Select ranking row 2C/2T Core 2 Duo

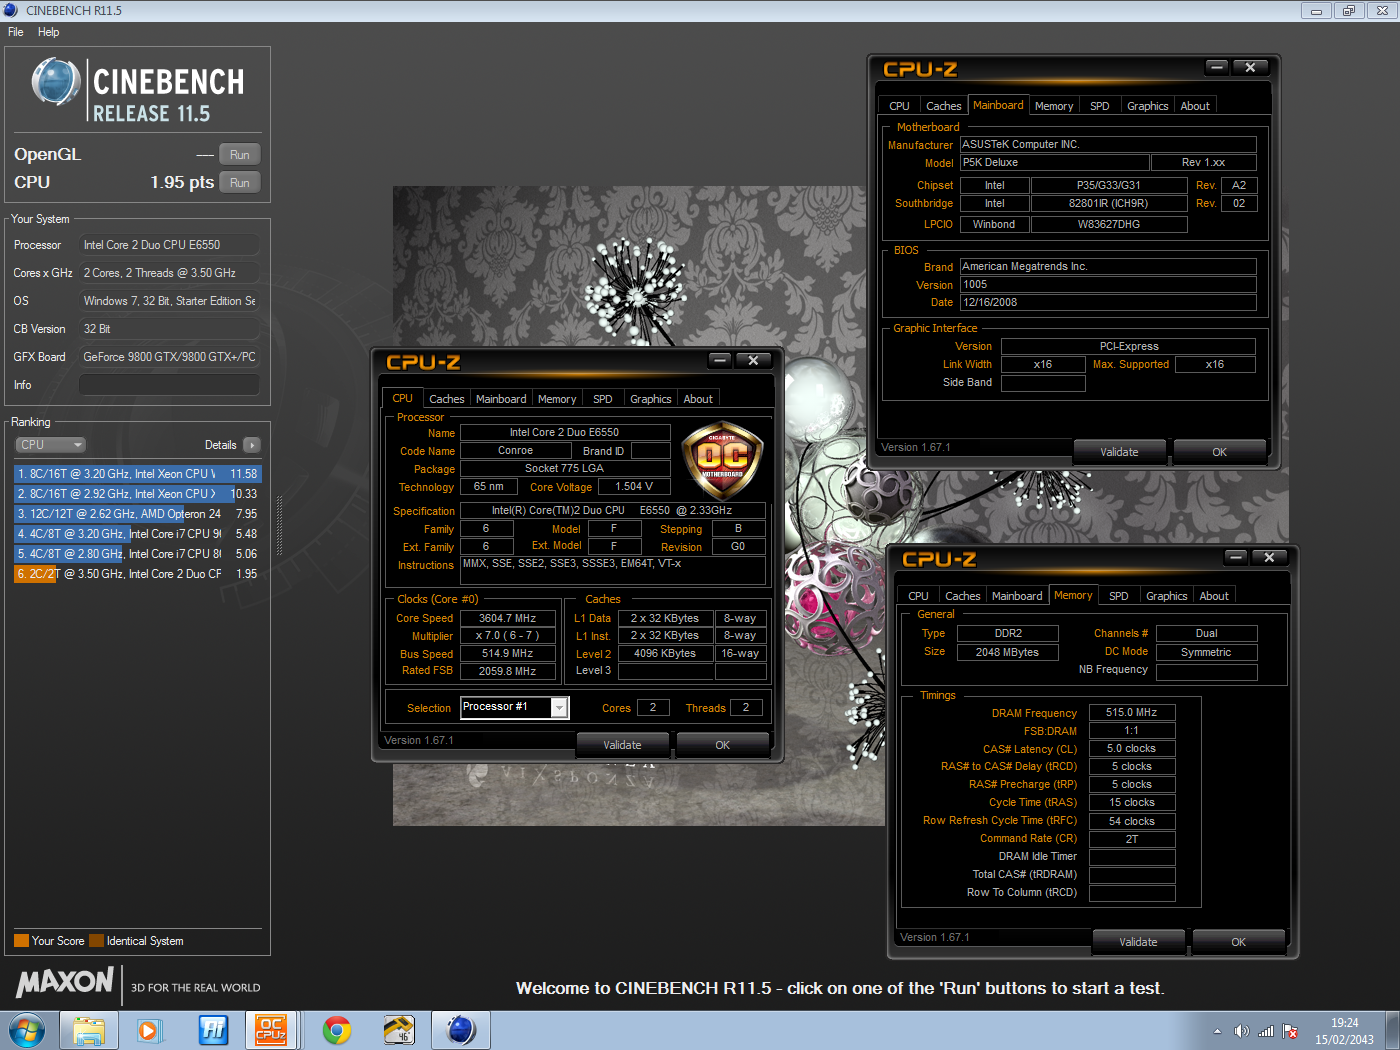click(x=137, y=574)
